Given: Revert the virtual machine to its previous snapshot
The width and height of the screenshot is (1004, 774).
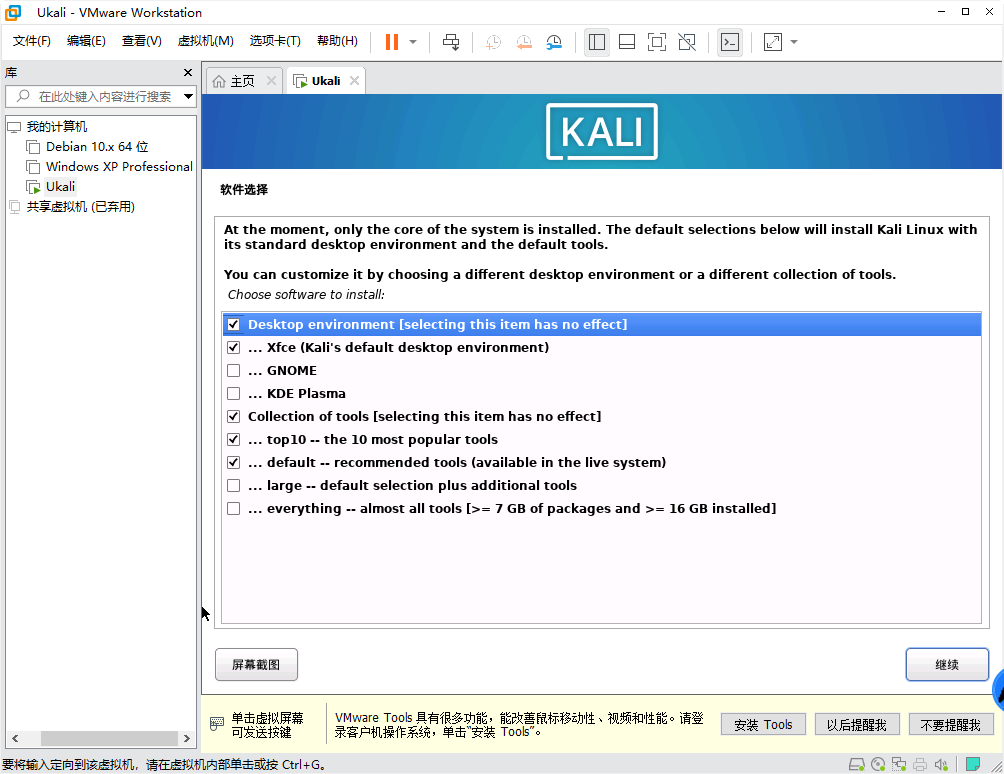Looking at the screenshot, I should (524, 42).
